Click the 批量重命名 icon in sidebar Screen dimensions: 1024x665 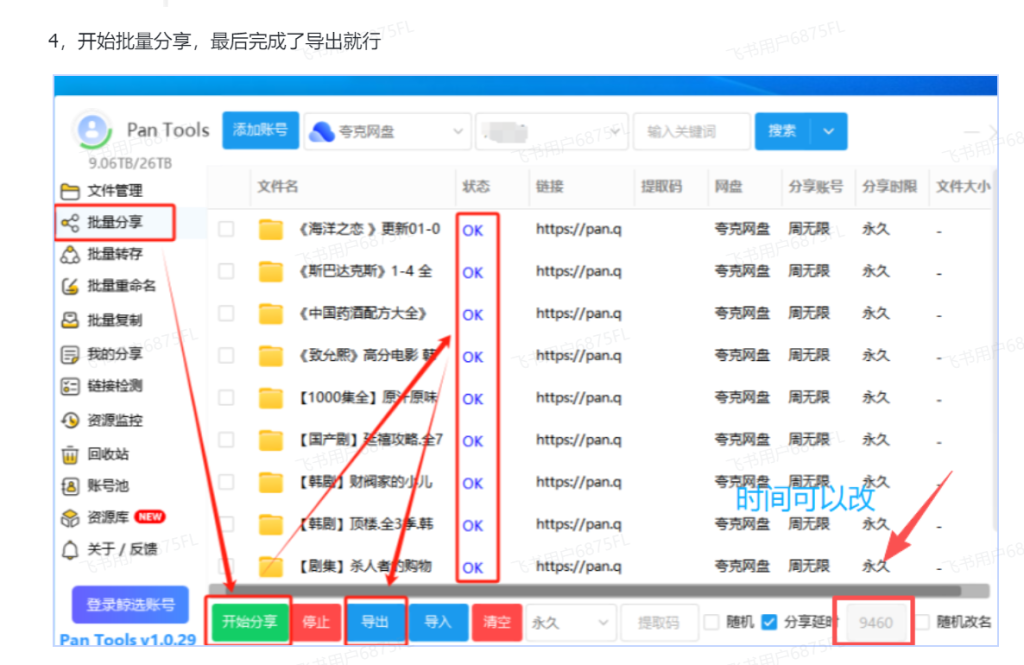70,287
